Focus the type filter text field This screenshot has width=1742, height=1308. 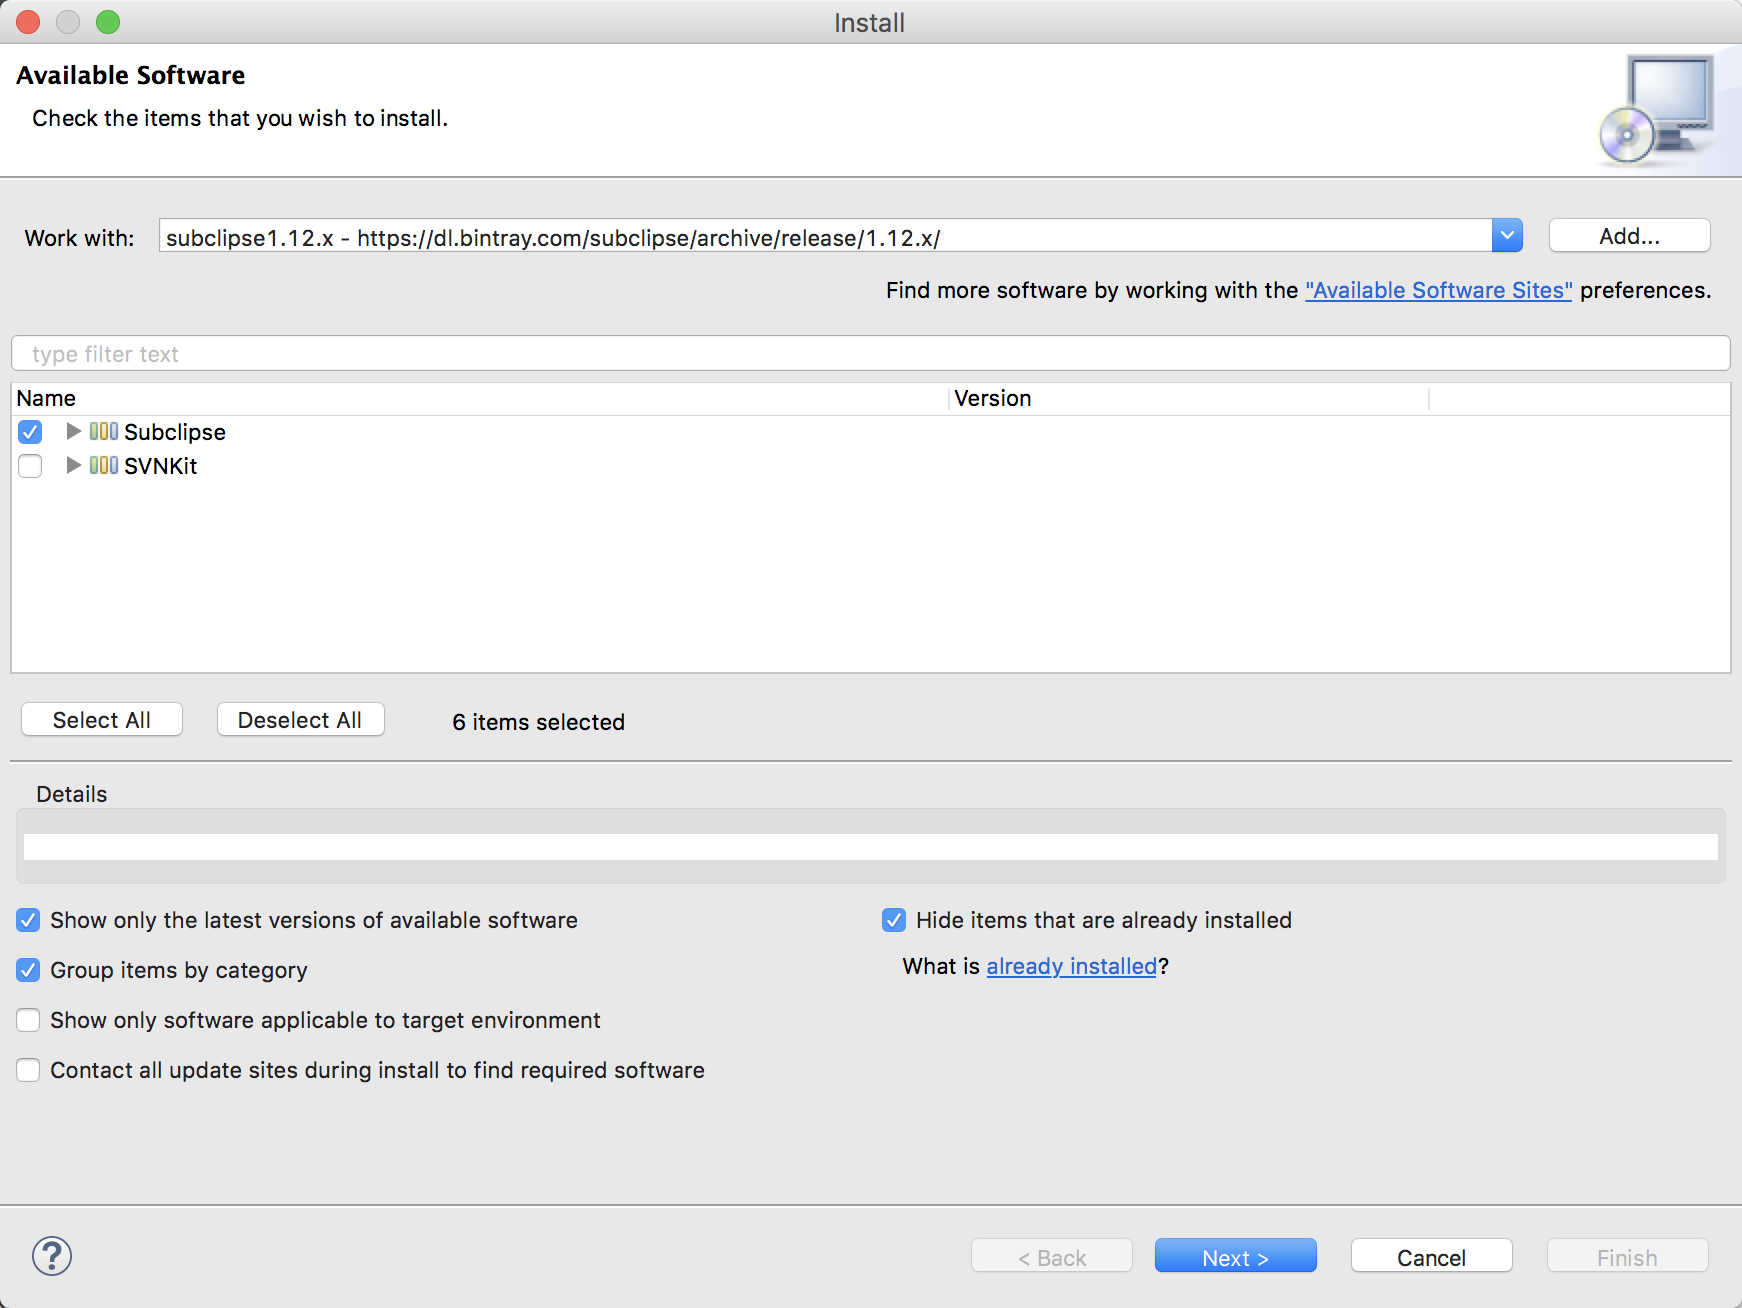click(870, 354)
